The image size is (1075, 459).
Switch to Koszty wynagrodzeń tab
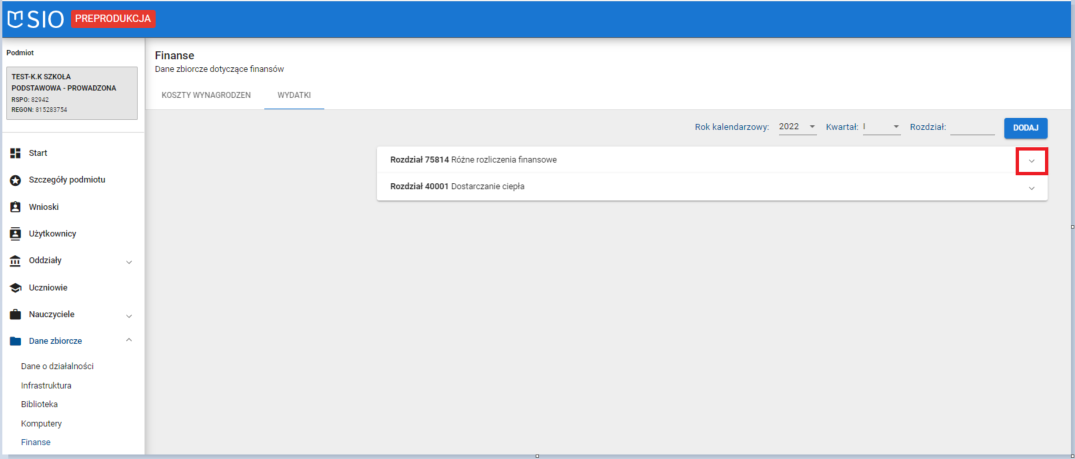(199, 95)
